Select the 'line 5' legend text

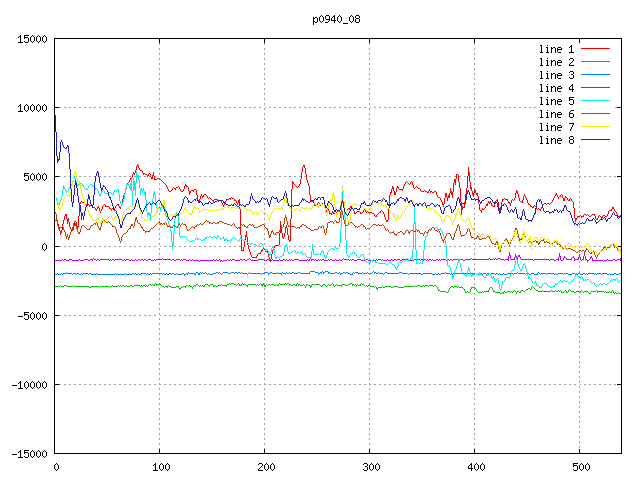(x=557, y=101)
